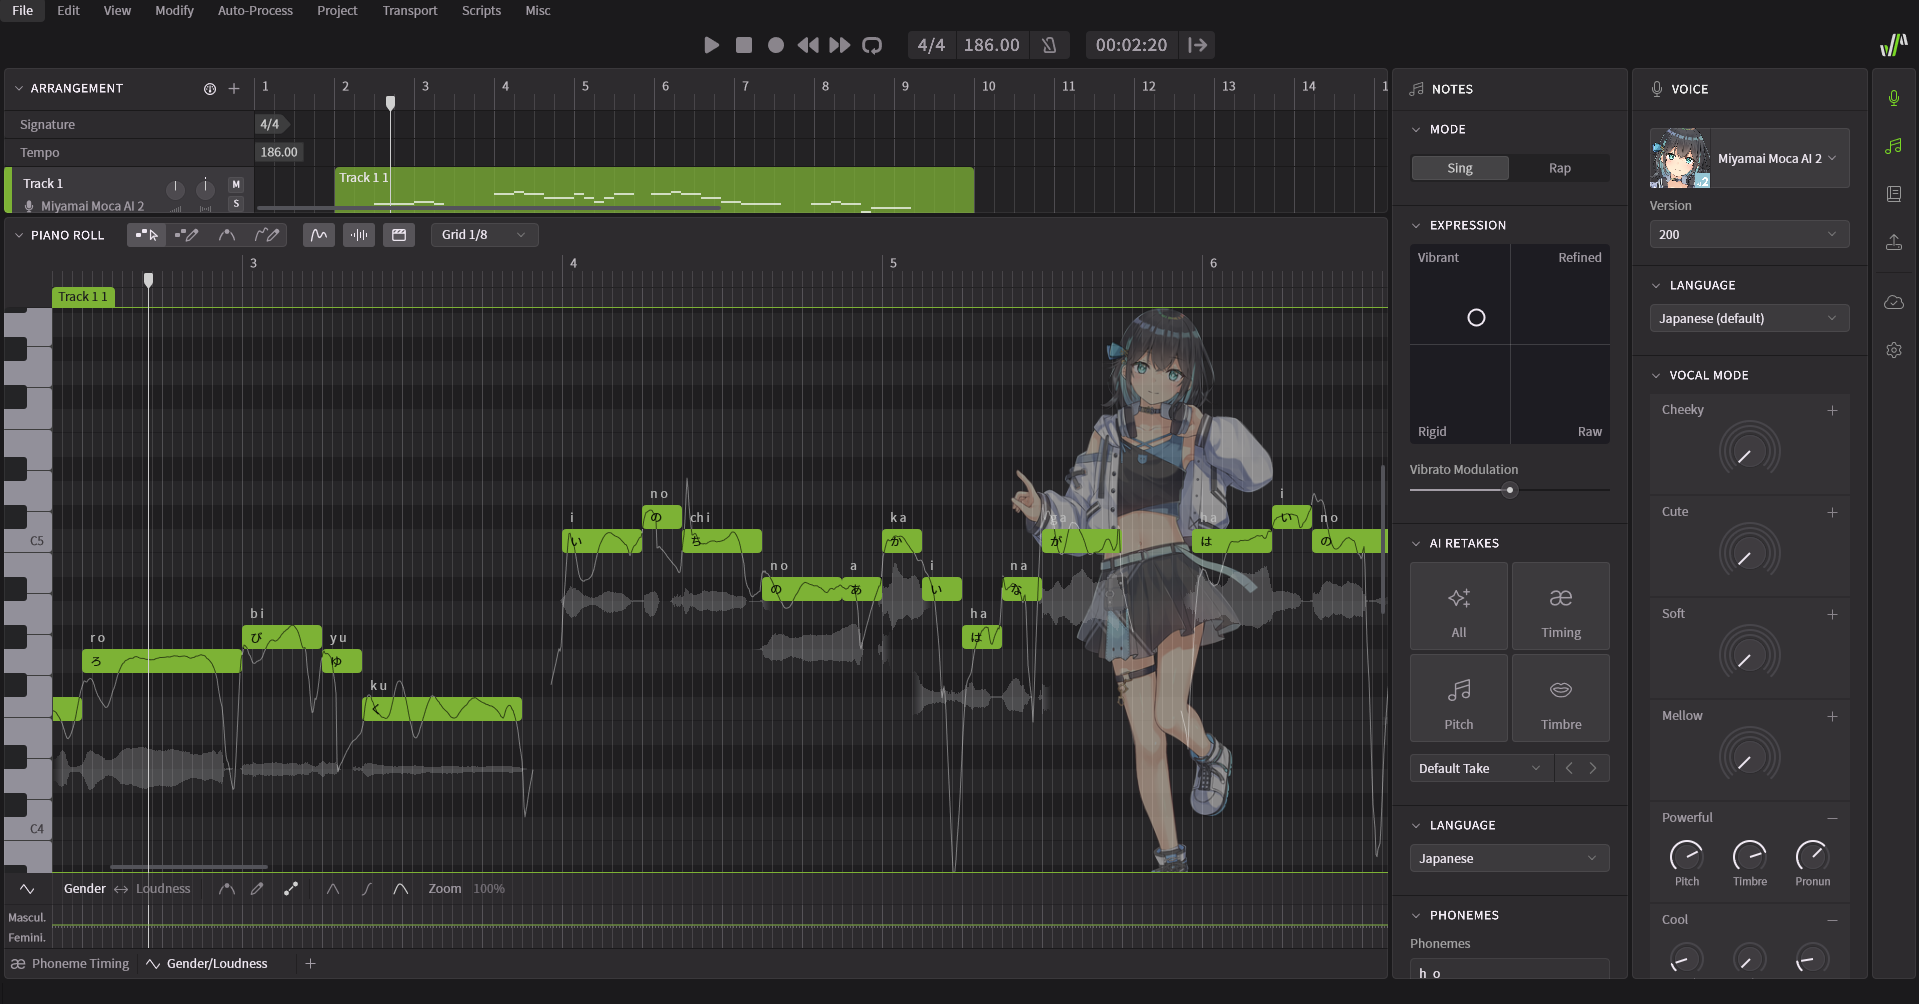This screenshot has width=1919, height=1004.
Task: Expand the Soft vocal mode plus
Action: pyautogui.click(x=1832, y=614)
